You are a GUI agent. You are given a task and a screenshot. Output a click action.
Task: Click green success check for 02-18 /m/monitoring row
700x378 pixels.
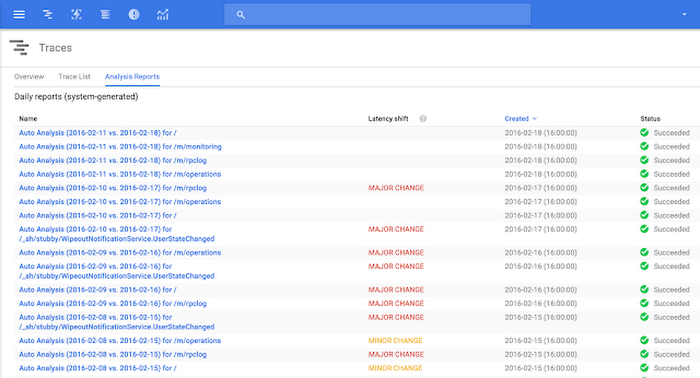coord(644,146)
